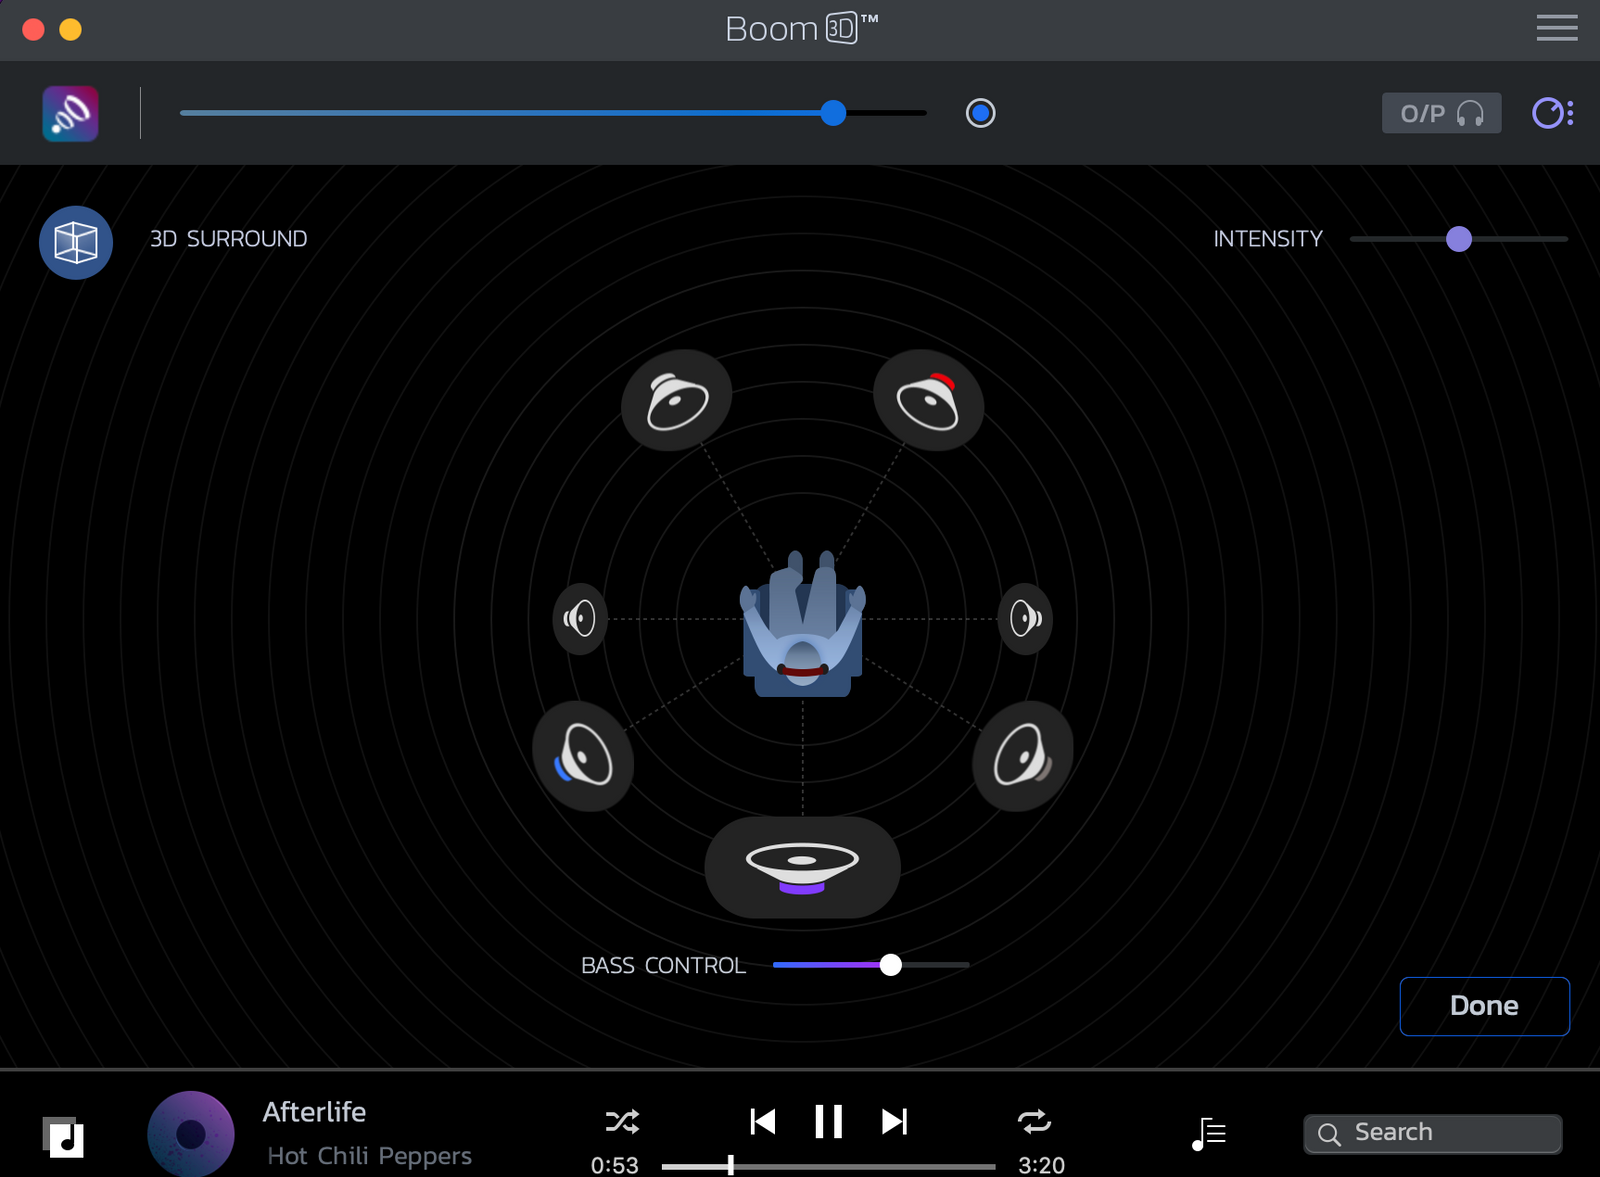Click the Done button
The height and width of the screenshot is (1177, 1600).
click(1484, 1006)
